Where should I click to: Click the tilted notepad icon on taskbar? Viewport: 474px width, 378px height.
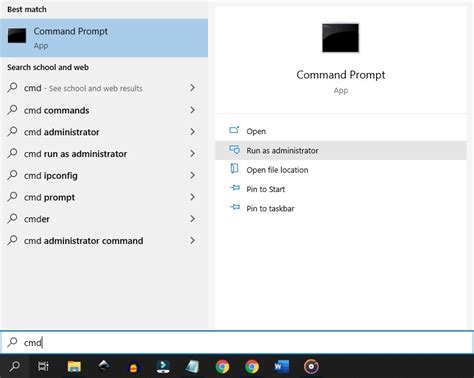tap(193, 366)
